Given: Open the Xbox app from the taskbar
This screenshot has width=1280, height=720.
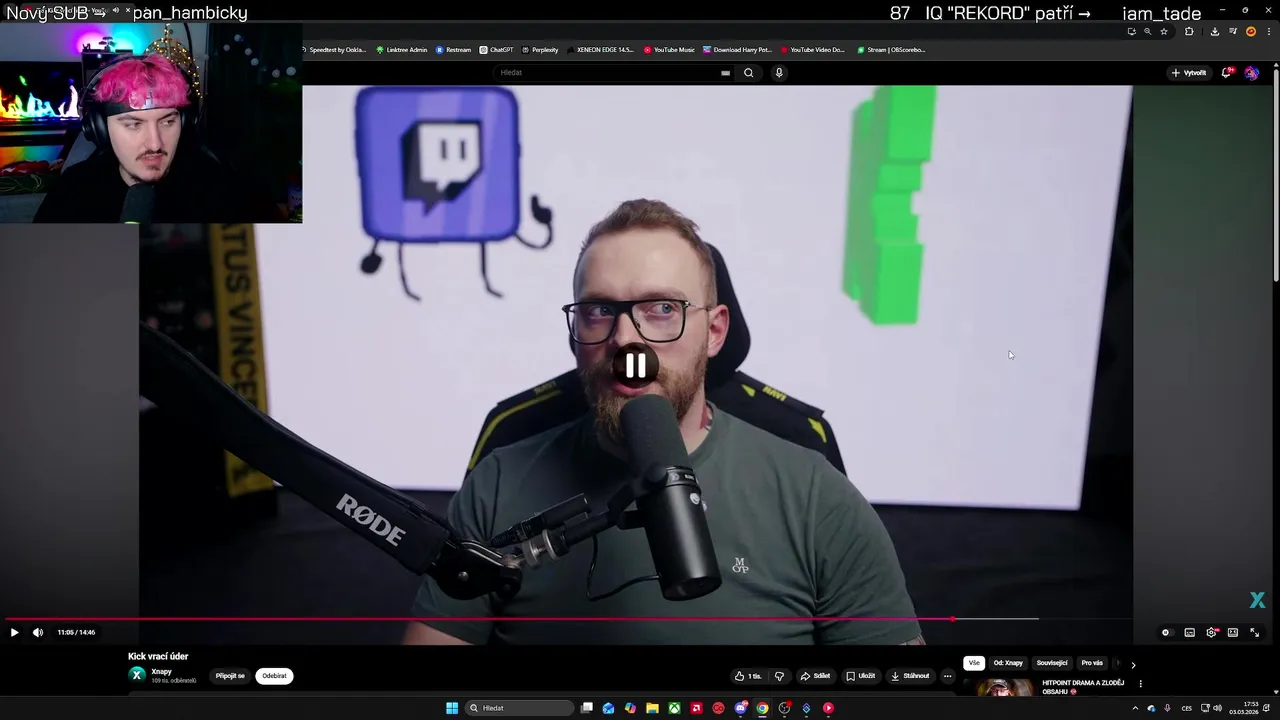Looking at the screenshot, I should pyautogui.click(x=675, y=708).
